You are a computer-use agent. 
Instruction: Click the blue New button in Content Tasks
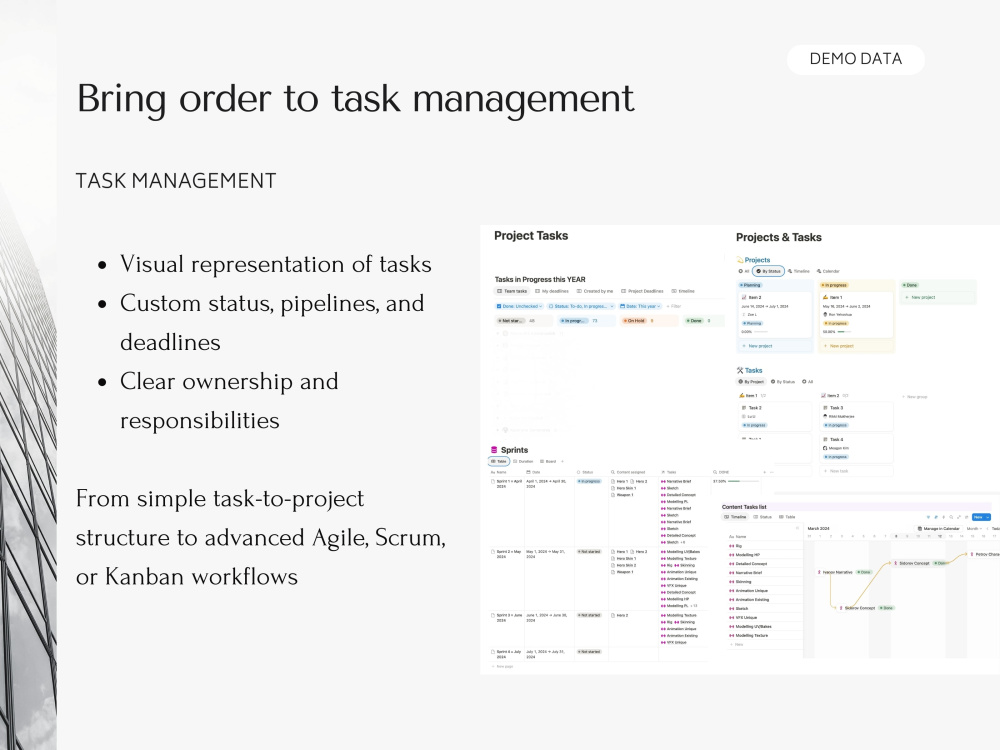[x=981, y=517]
